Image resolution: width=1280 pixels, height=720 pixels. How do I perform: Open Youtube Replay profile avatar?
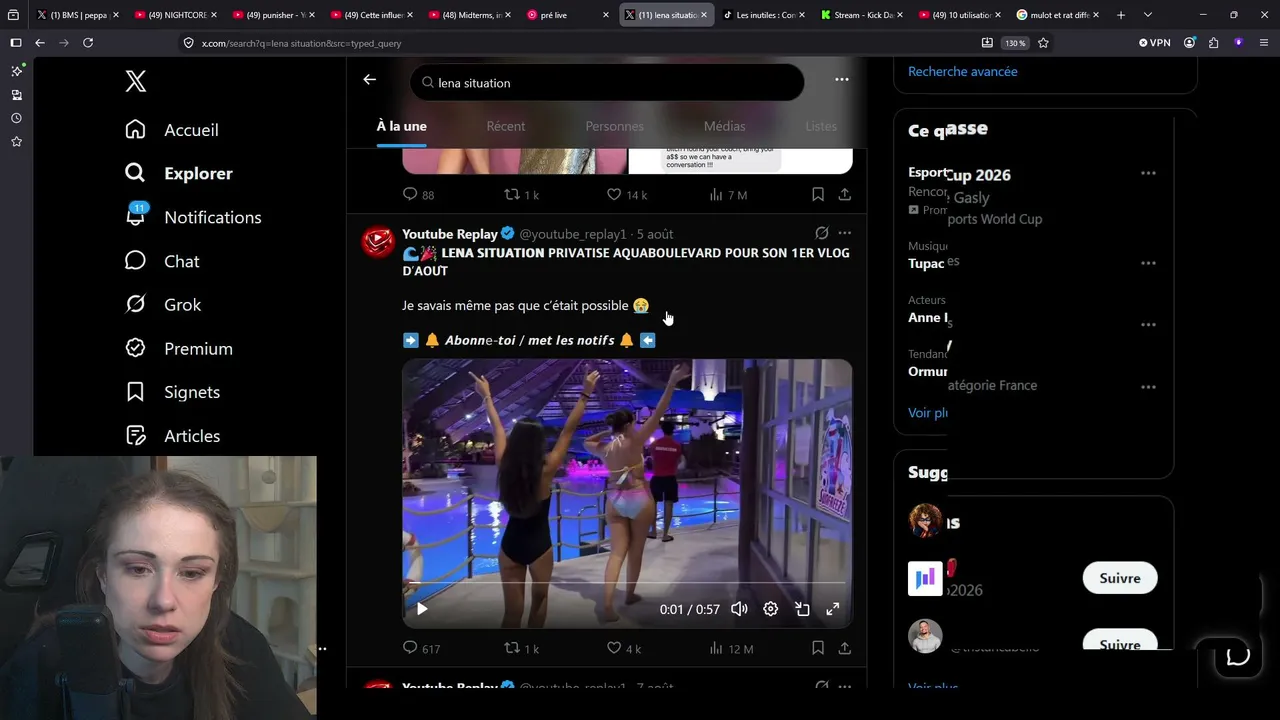(x=378, y=242)
